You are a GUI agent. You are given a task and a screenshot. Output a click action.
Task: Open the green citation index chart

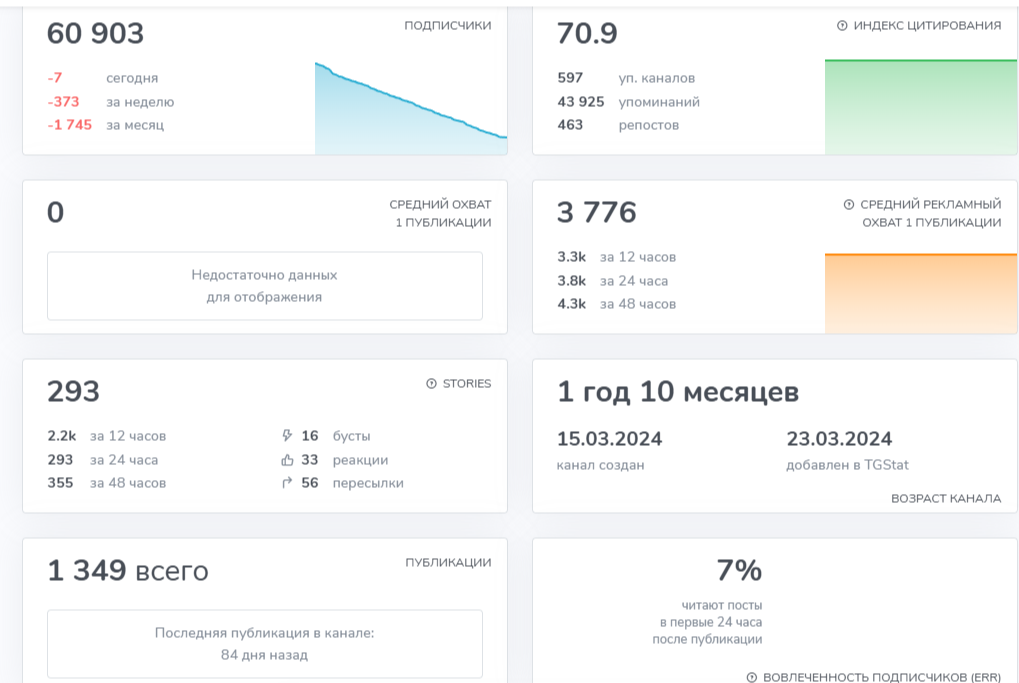click(x=920, y=107)
